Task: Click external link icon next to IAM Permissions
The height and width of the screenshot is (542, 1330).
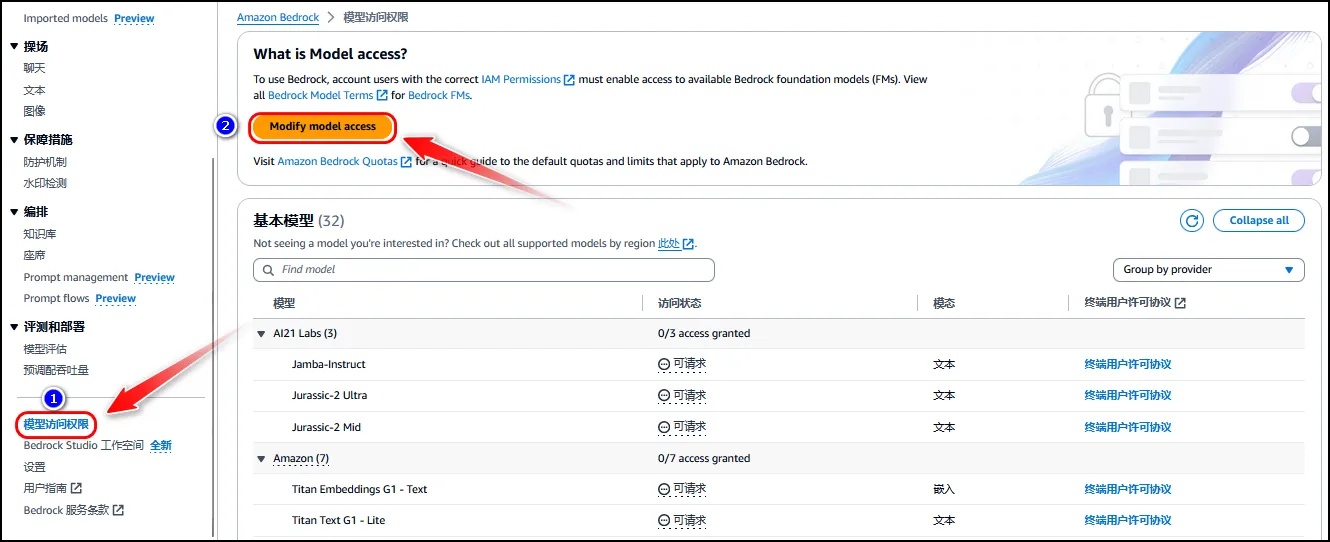Action: click(569, 80)
